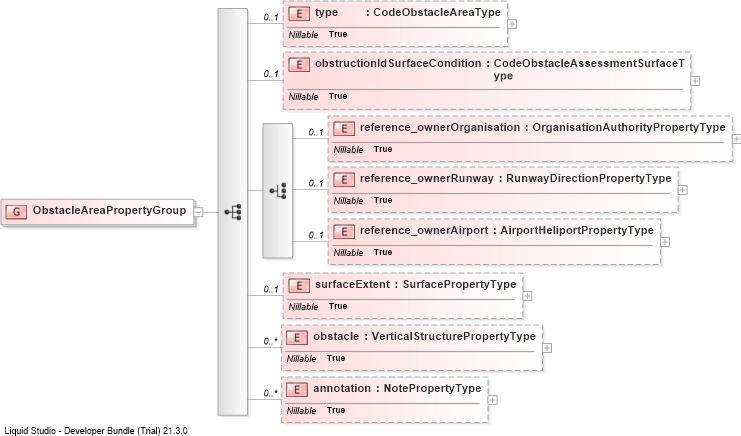The height and width of the screenshot is (436, 741).
Task: Click Nillable True under obstructionIdSurfaceCondition
Action: click(318, 96)
